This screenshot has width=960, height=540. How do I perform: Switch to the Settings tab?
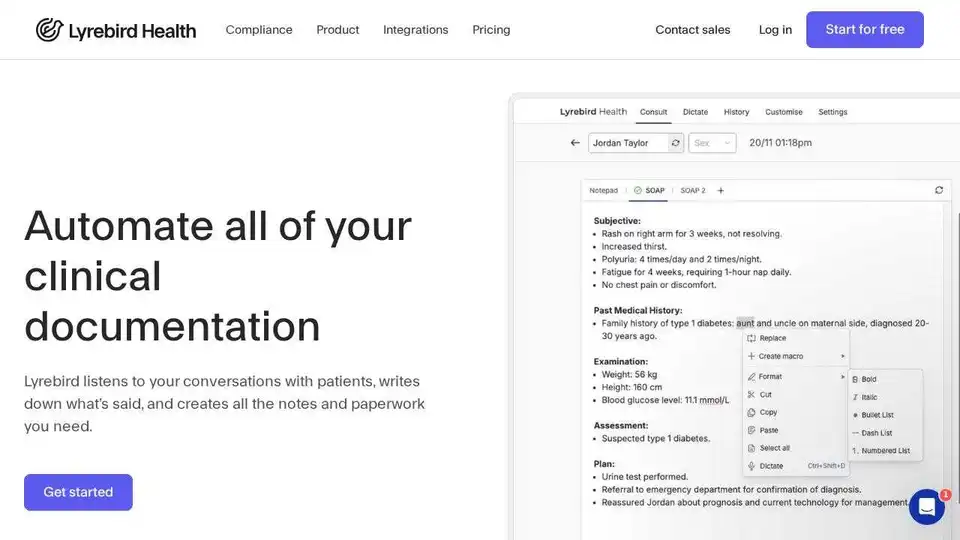[x=833, y=112]
